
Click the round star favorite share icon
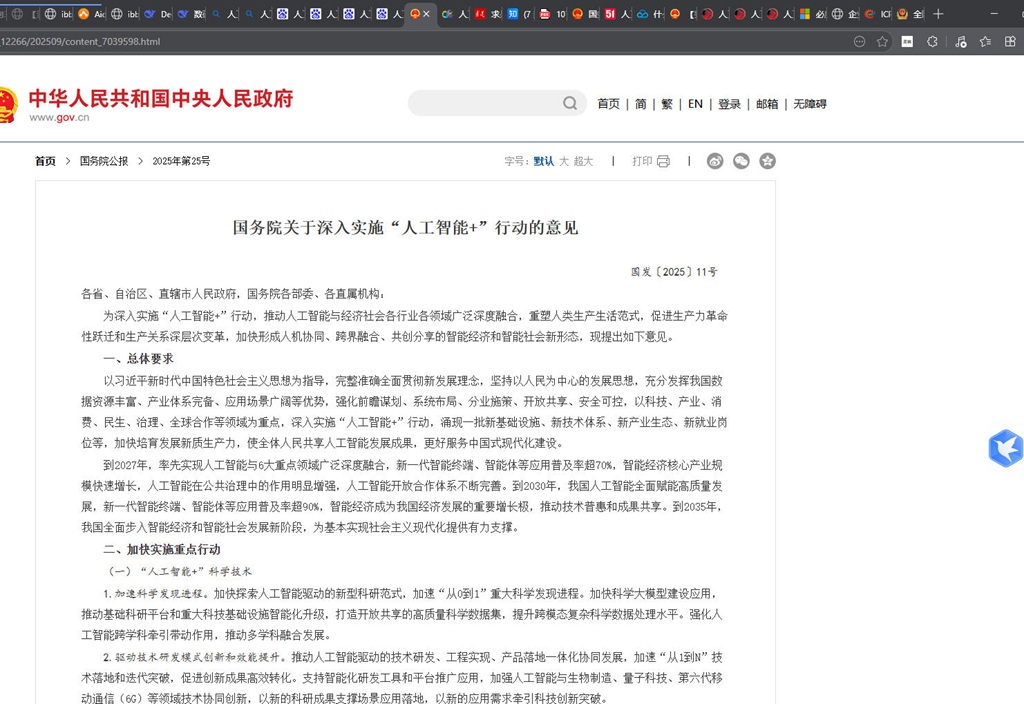[767, 161]
